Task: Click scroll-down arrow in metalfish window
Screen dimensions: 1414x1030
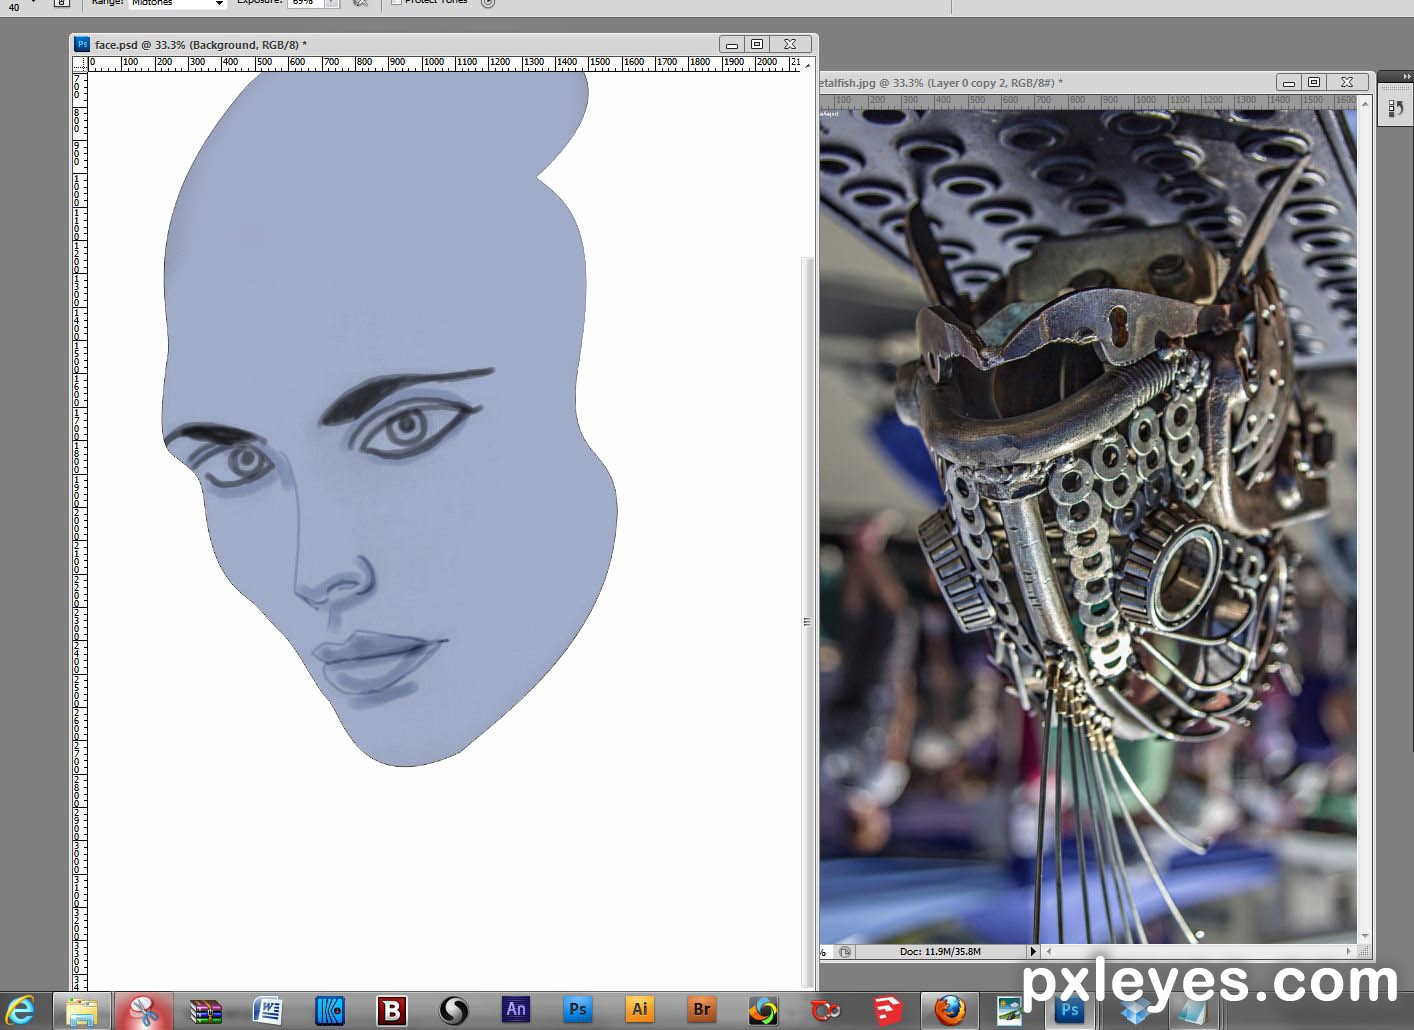Action: coord(1366,937)
